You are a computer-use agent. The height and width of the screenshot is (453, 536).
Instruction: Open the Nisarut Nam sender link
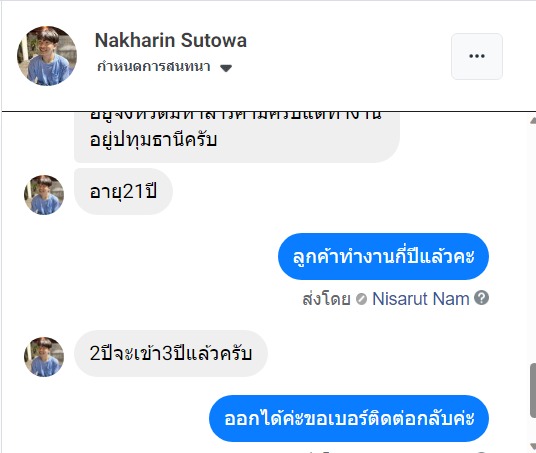pos(420,299)
